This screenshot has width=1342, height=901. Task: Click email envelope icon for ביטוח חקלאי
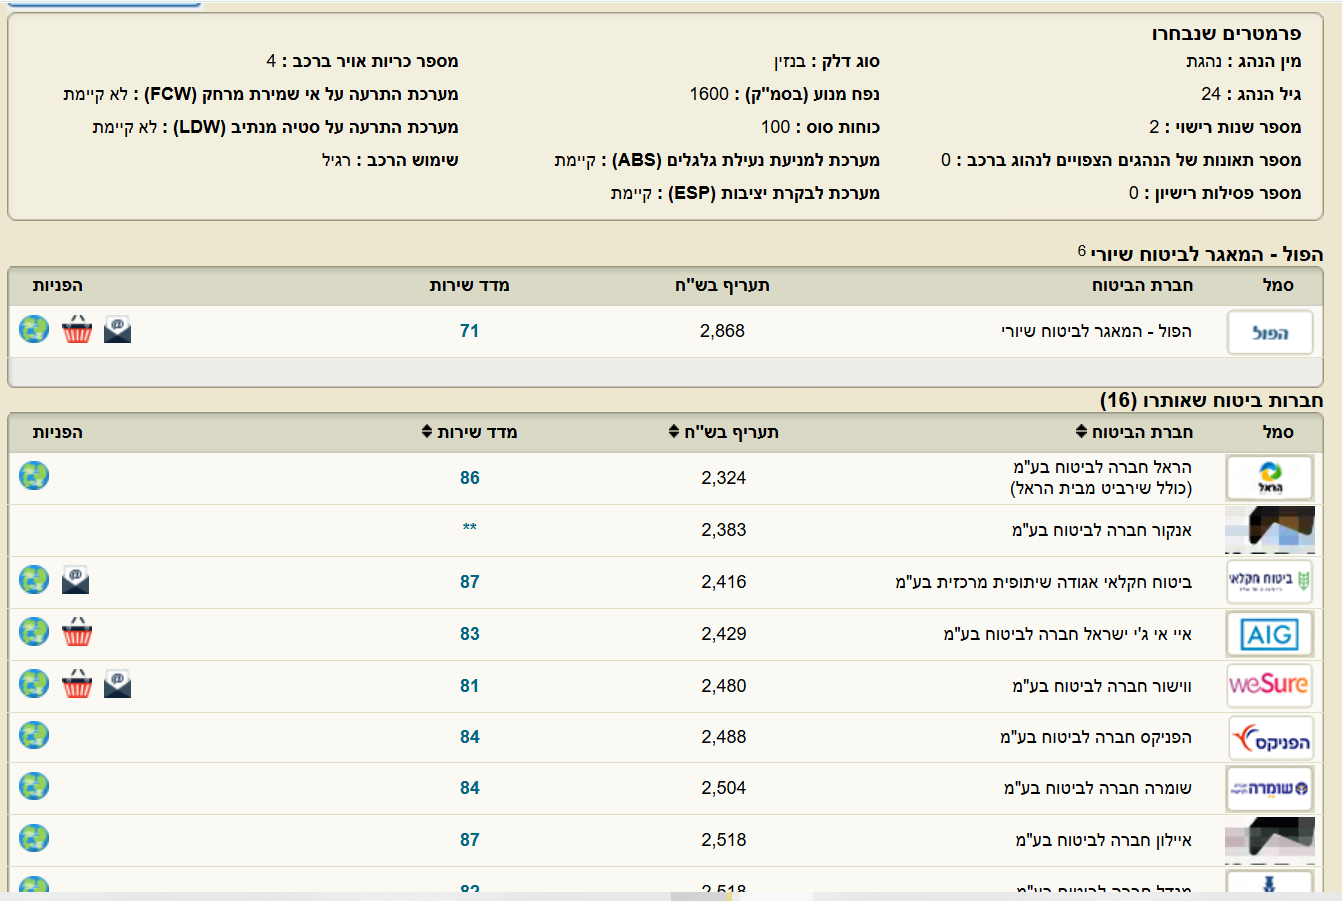(x=76, y=580)
